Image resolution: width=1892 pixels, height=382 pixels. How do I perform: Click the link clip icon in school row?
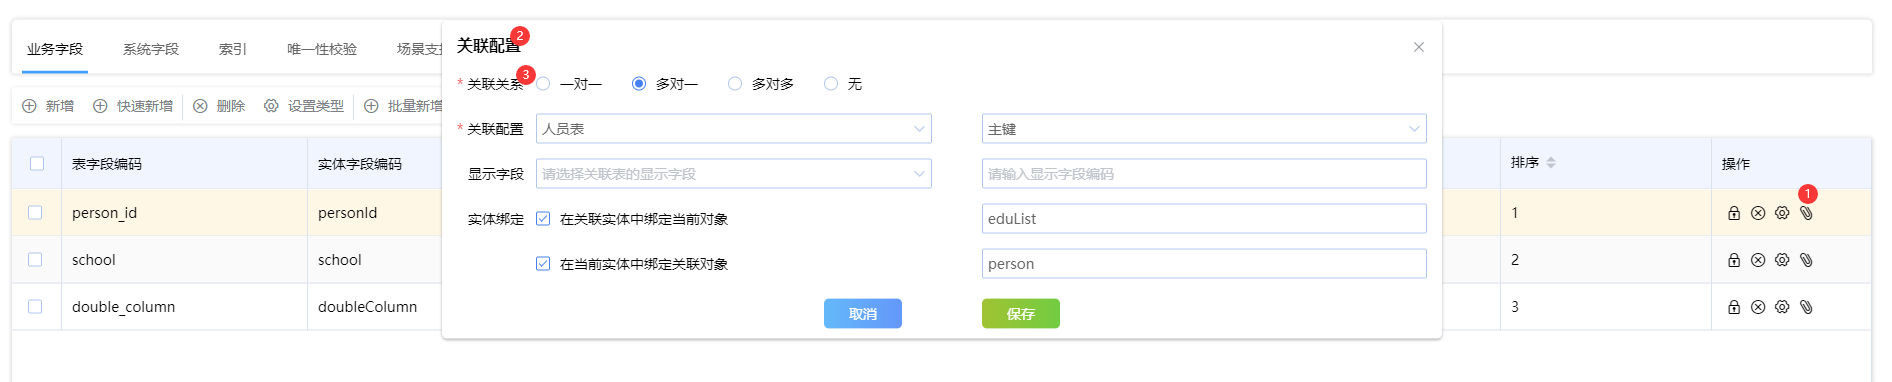click(x=1806, y=260)
